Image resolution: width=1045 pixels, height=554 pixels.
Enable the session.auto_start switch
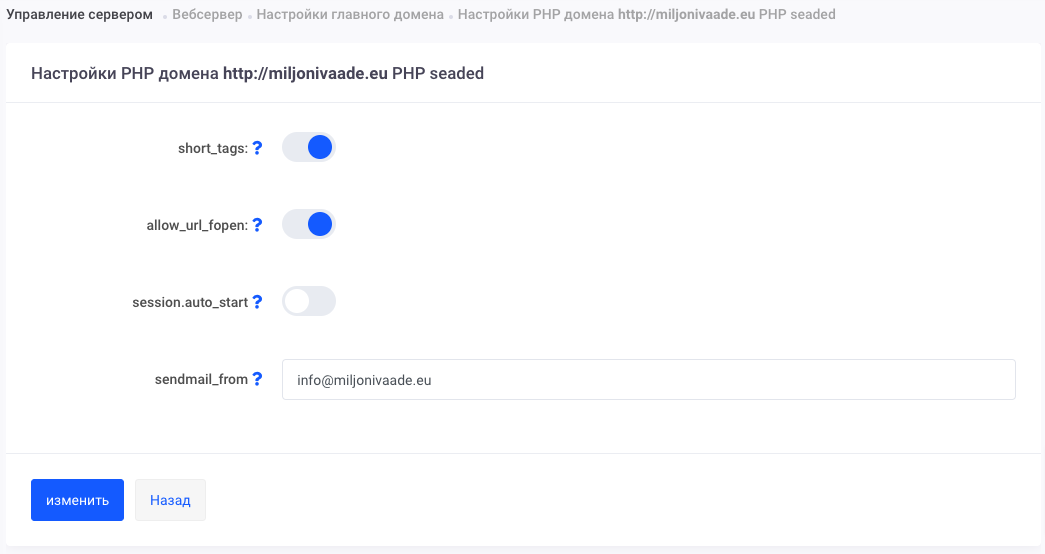(308, 301)
